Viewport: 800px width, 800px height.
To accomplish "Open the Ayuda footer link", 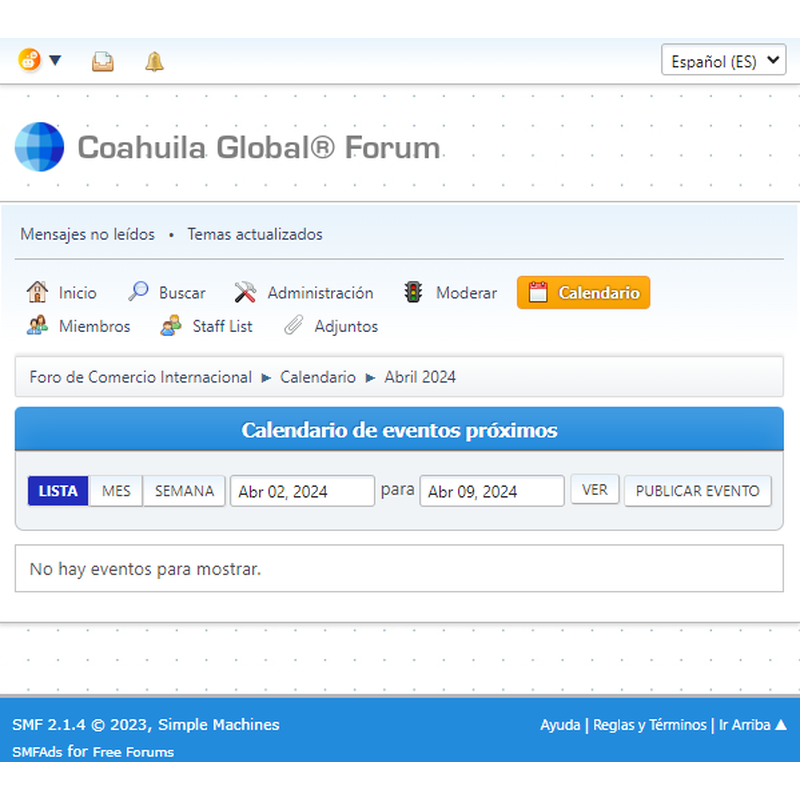I will pyautogui.click(x=560, y=724).
